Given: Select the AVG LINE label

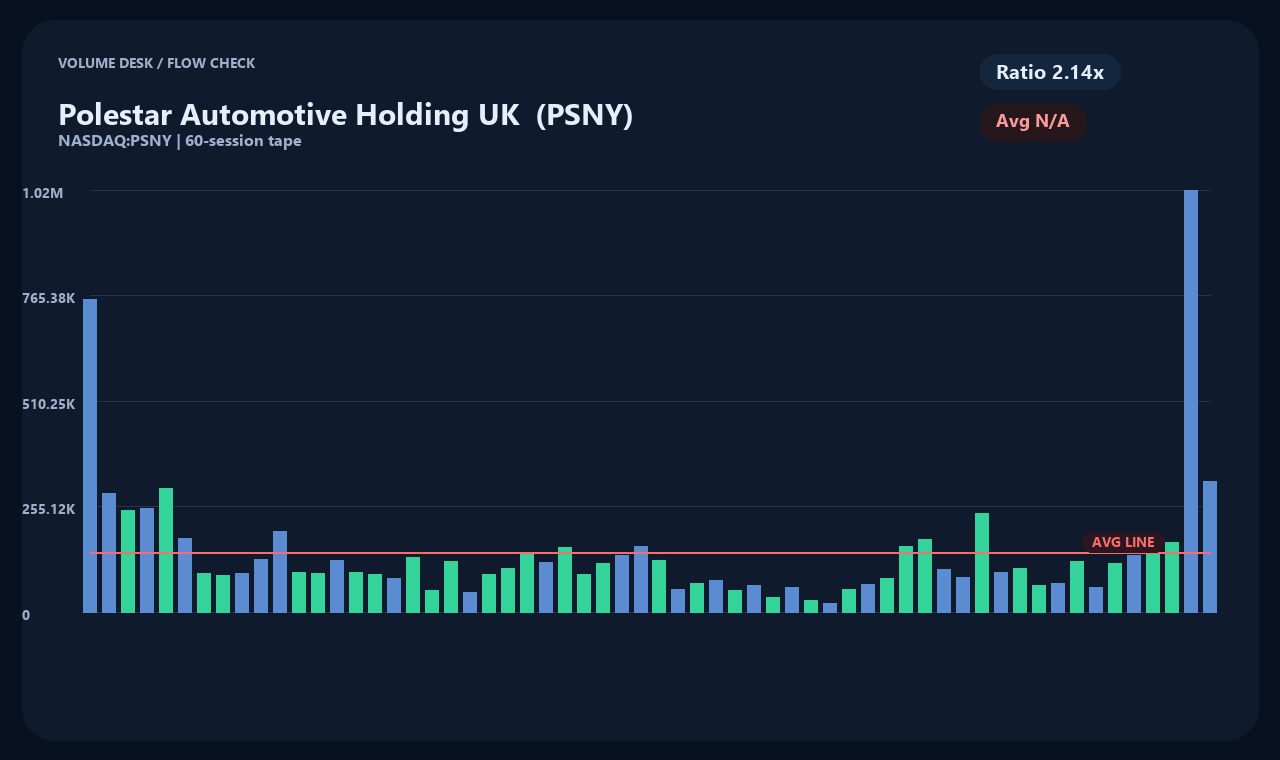Looking at the screenshot, I should tap(1123, 542).
